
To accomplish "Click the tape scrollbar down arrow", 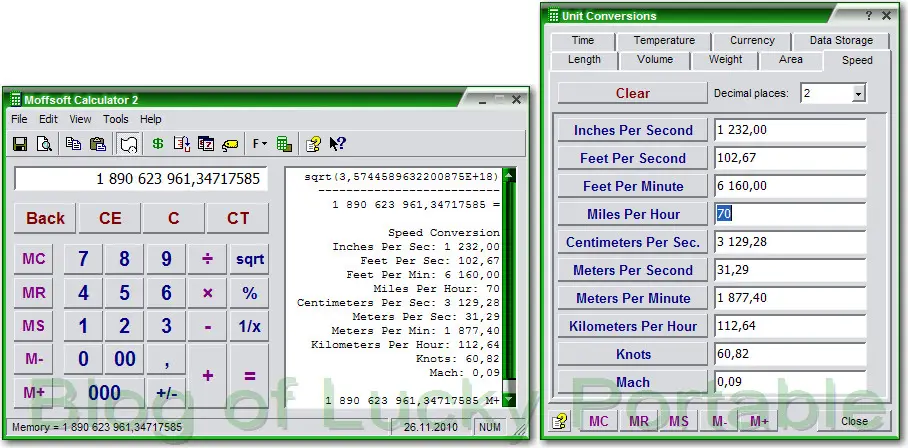I will 508,400.
